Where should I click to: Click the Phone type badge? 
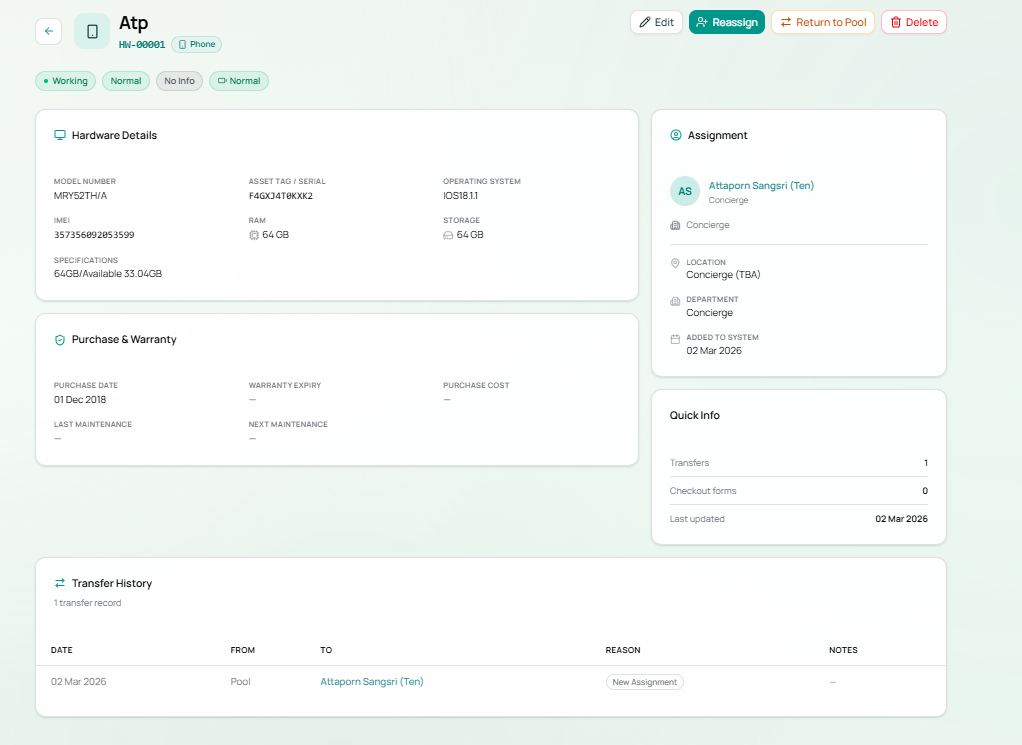[x=197, y=44]
